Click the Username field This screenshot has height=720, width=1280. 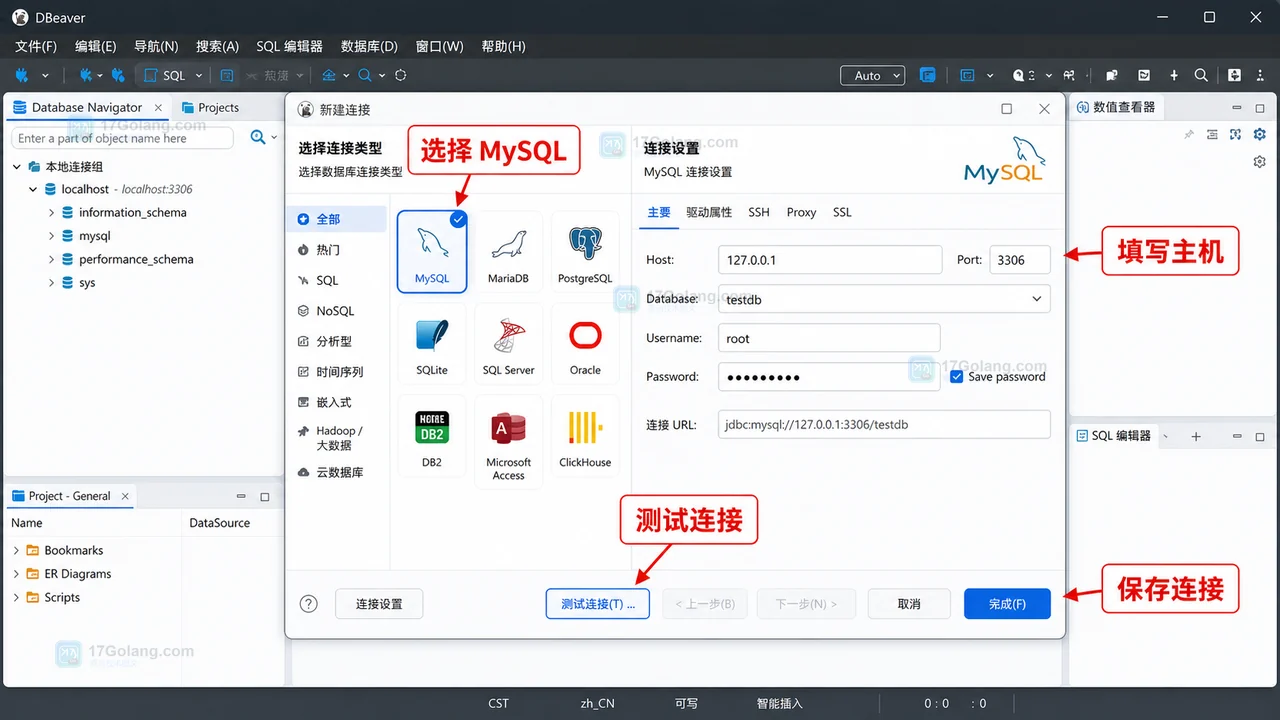pos(829,338)
